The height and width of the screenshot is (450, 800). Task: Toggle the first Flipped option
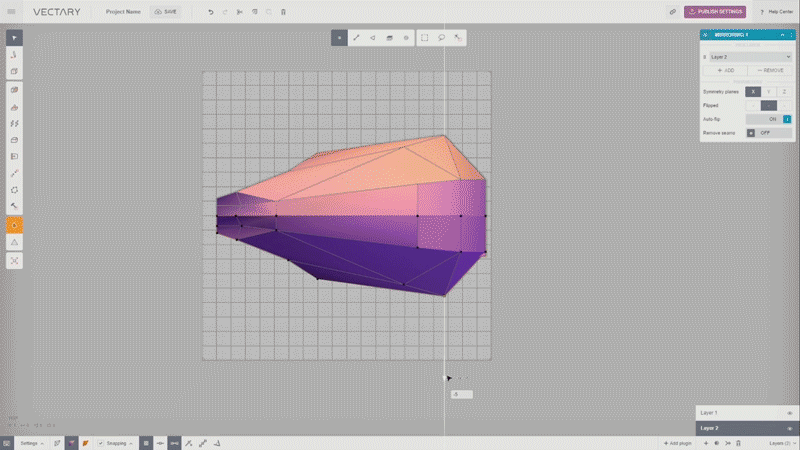point(753,106)
